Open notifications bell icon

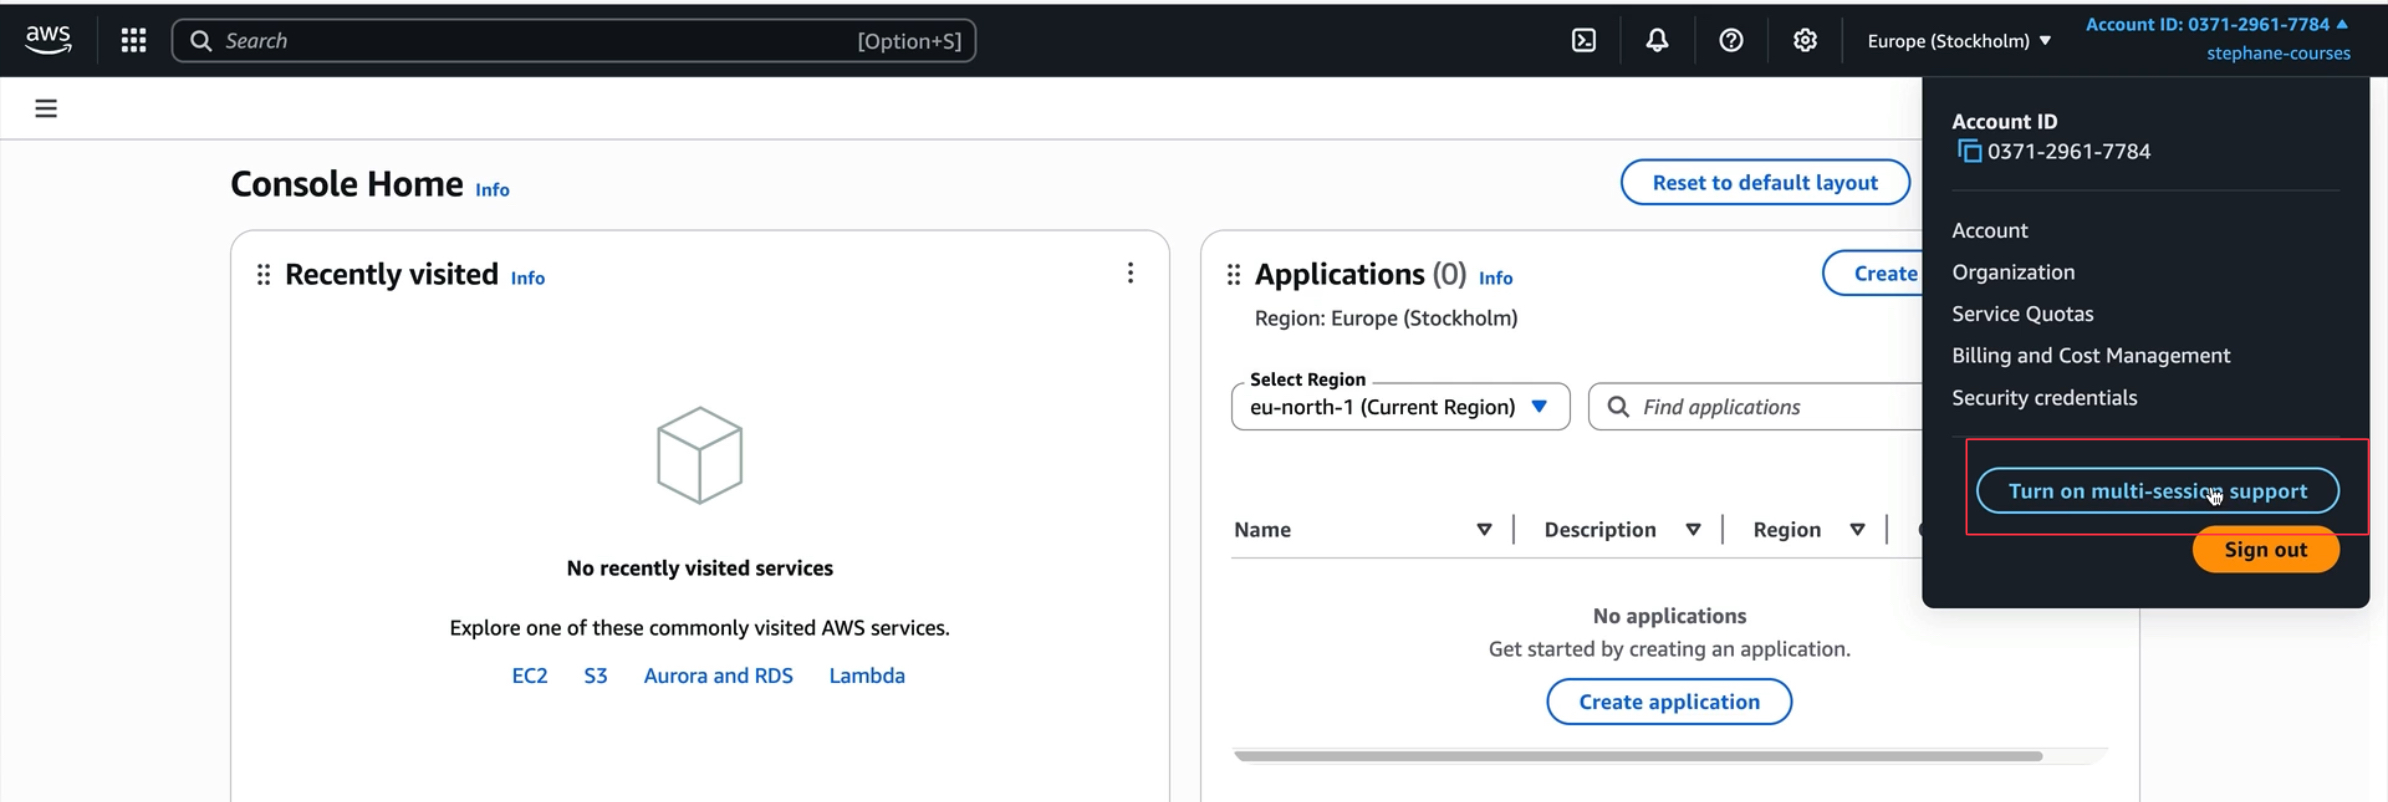(x=1657, y=40)
